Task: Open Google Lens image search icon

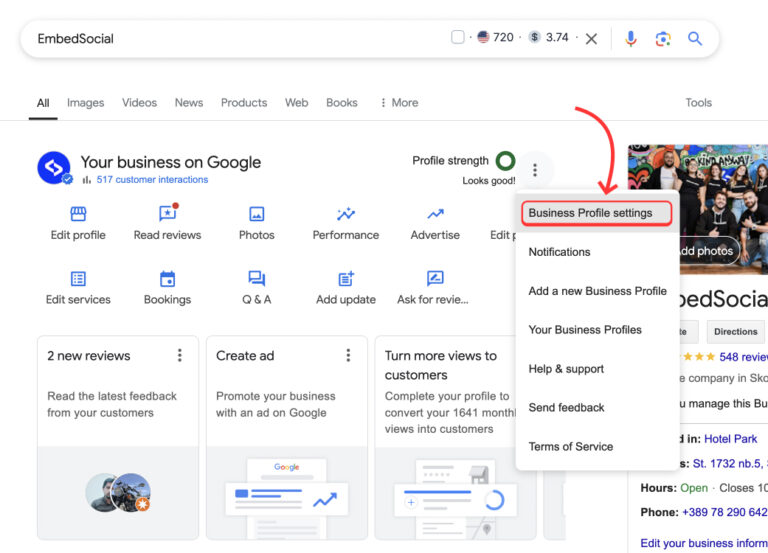Action: pyautogui.click(x=663, y=39)
